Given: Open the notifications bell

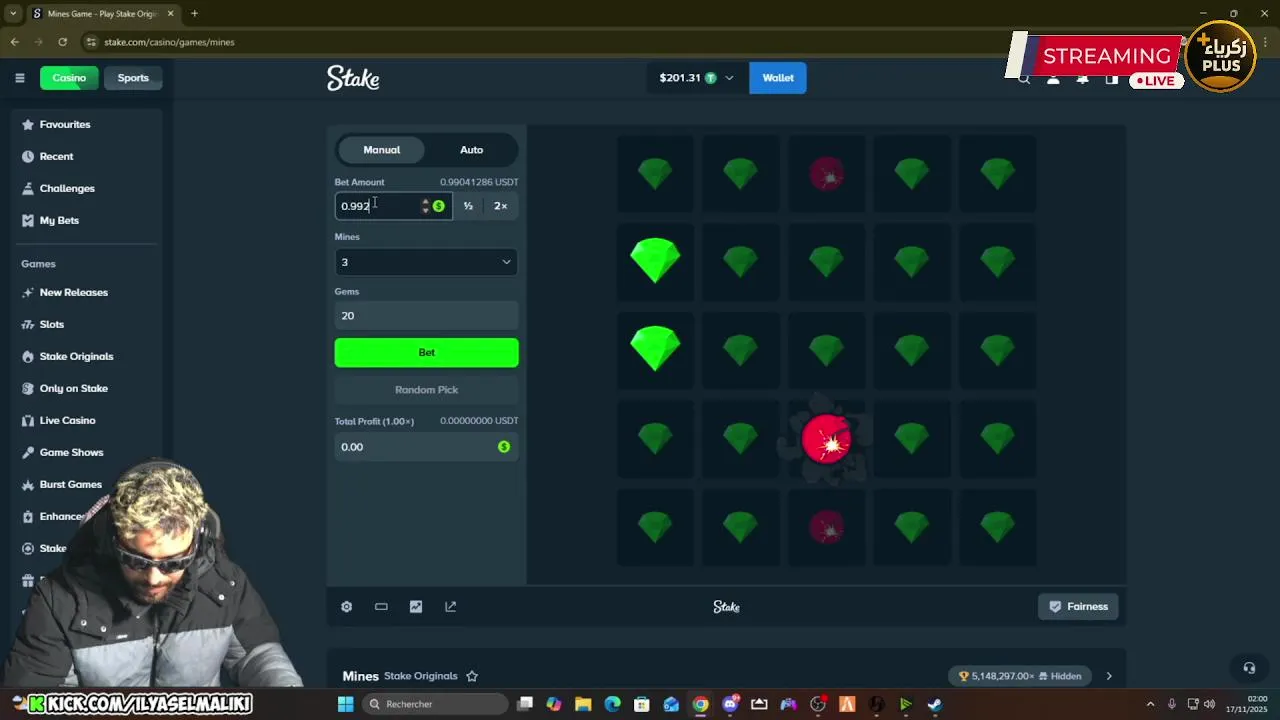Looking at the screenshot, I should point(1082,79).
